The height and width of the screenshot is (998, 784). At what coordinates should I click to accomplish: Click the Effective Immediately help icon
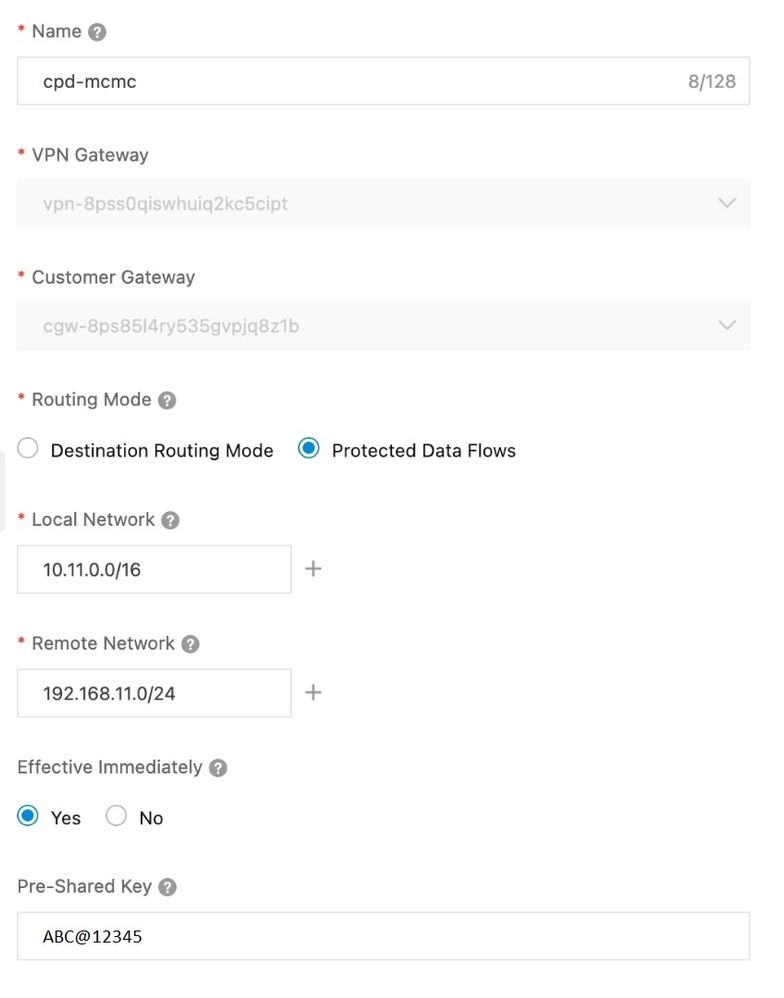pos(218,768)
